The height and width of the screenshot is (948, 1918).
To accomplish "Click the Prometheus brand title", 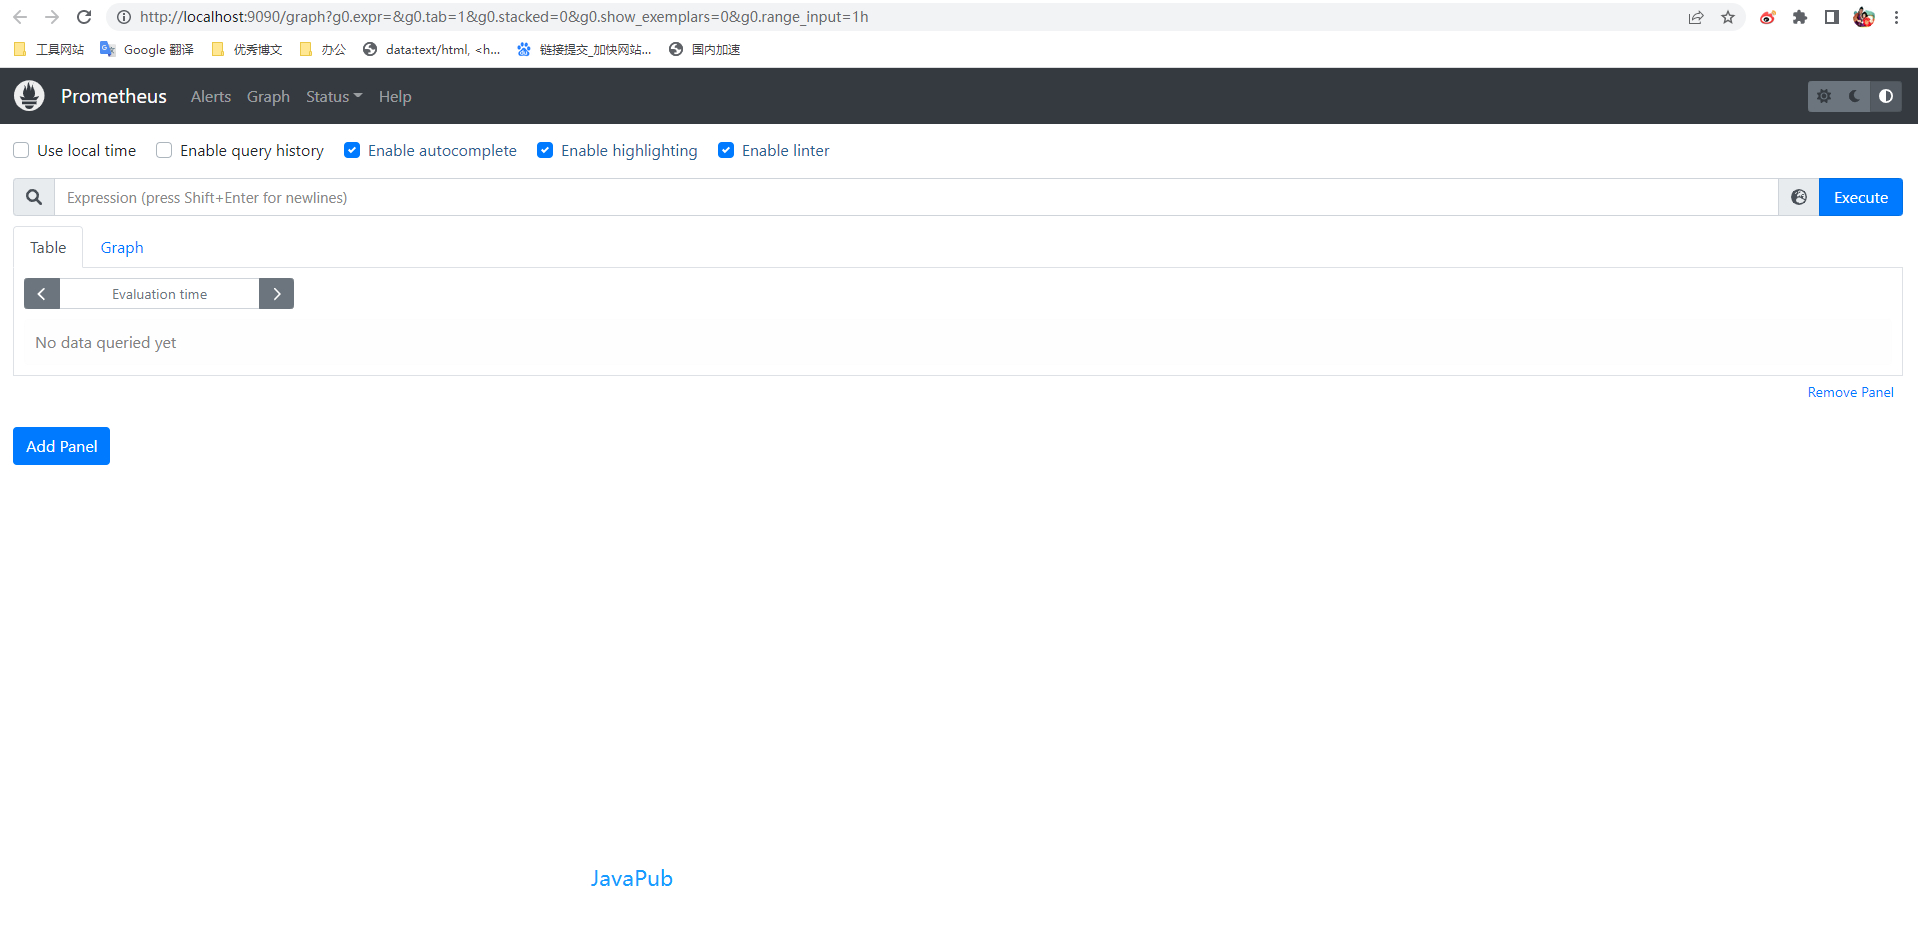I will click(114, 96).
